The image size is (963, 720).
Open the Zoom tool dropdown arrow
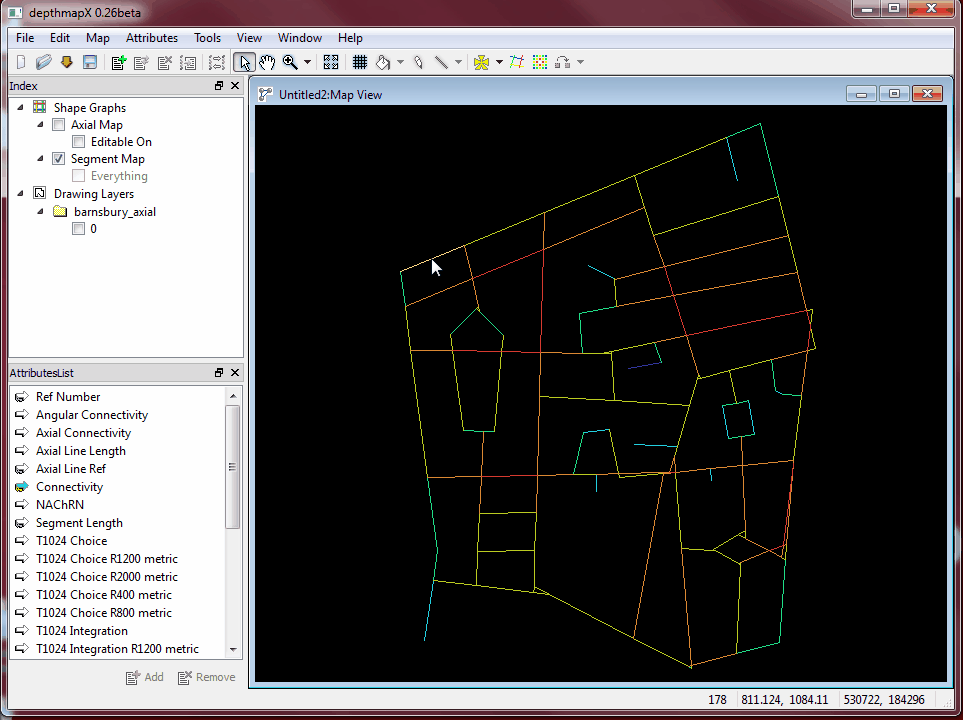tap(307, 62)
